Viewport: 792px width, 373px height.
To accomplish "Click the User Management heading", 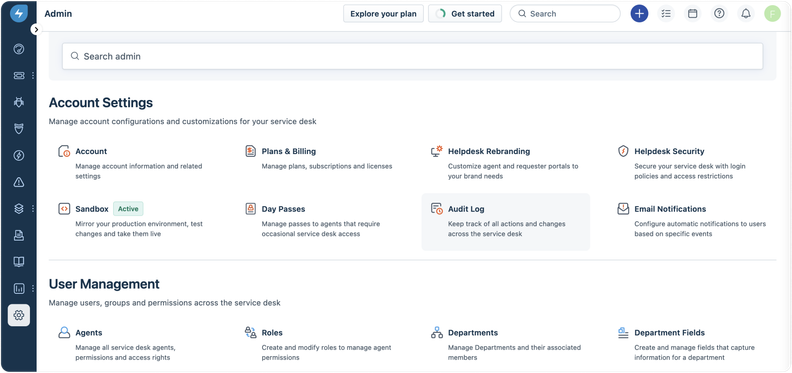I will pyautogui.click(x=104, y=284).
